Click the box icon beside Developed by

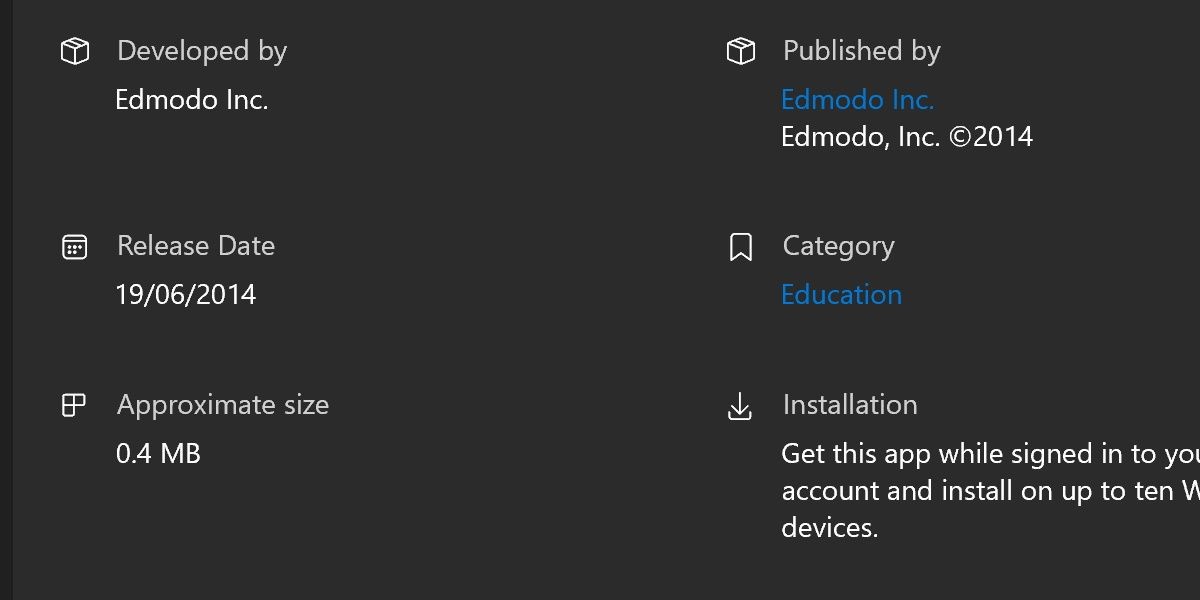tap(75, 51)
